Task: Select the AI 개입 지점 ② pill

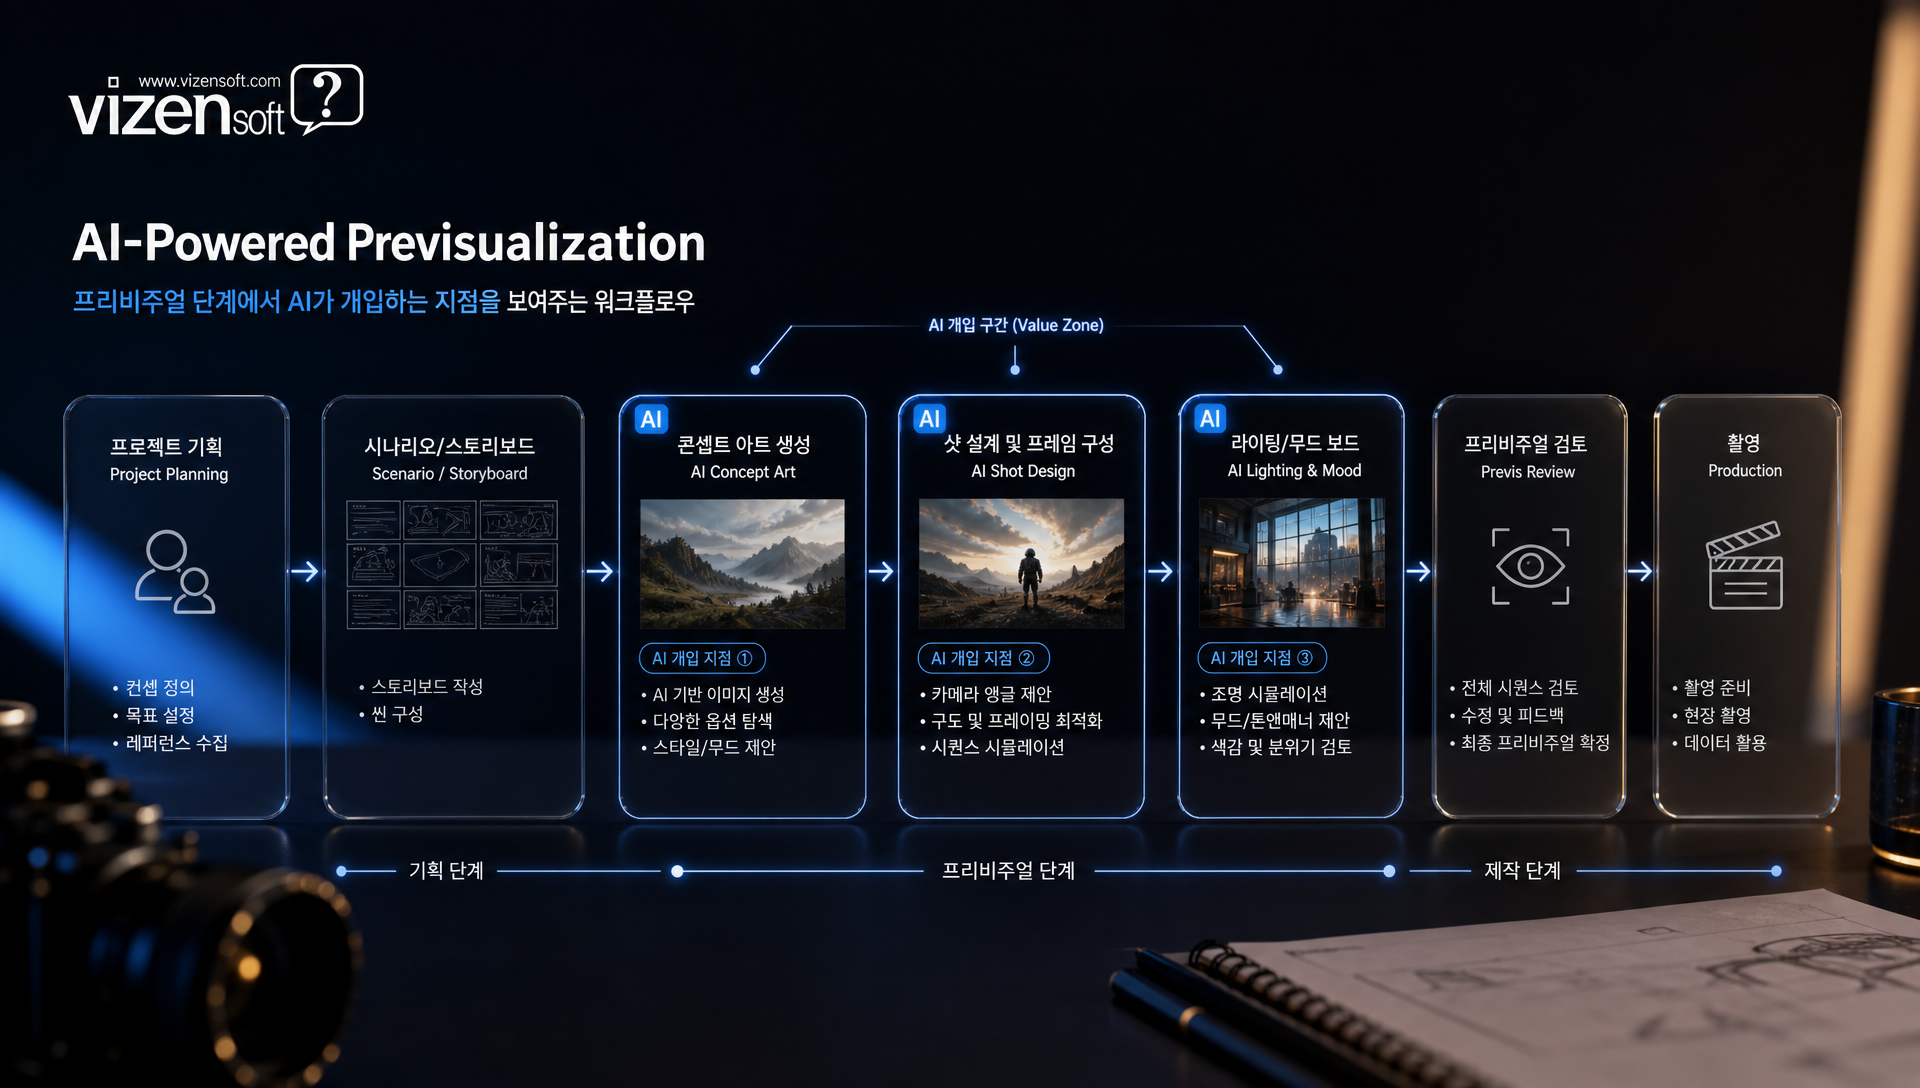Action: 983,658
